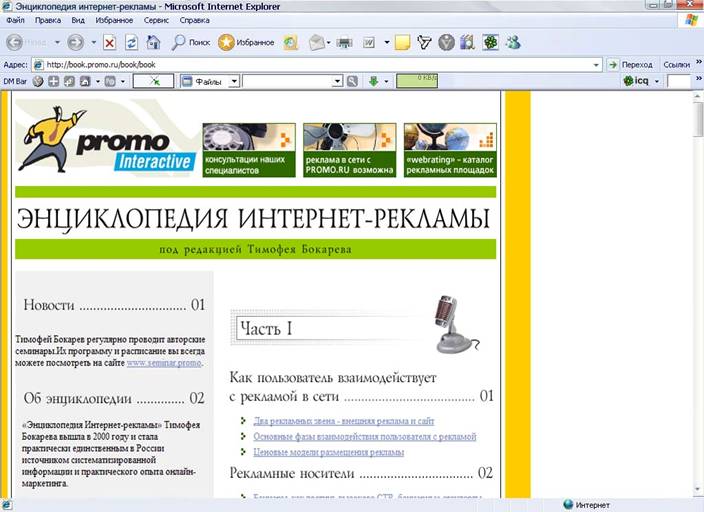
Task: Click the Windows flag logo
Action: coord(691,20)
